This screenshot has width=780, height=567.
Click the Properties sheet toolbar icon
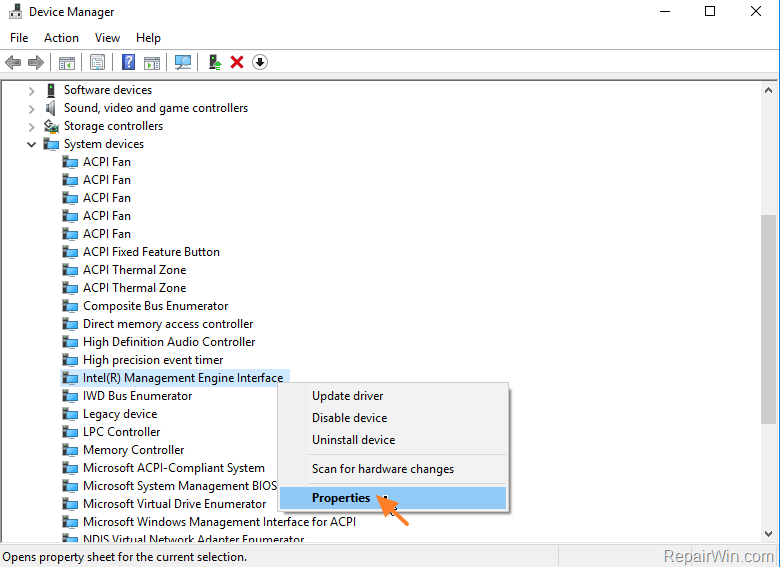coord(98,62)
